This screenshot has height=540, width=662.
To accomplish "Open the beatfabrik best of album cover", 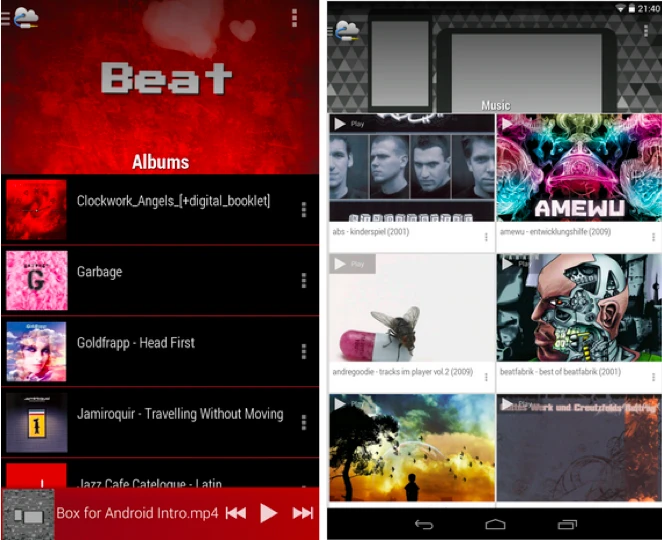I will coord(578,308).
